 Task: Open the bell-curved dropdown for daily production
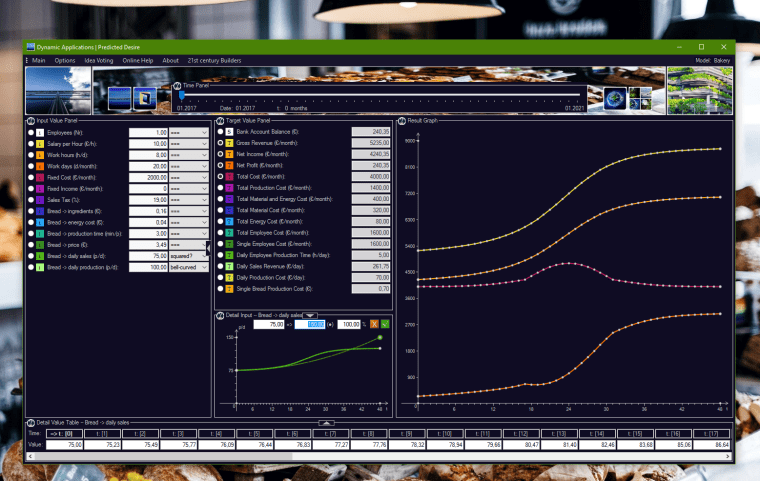point(188,267)
